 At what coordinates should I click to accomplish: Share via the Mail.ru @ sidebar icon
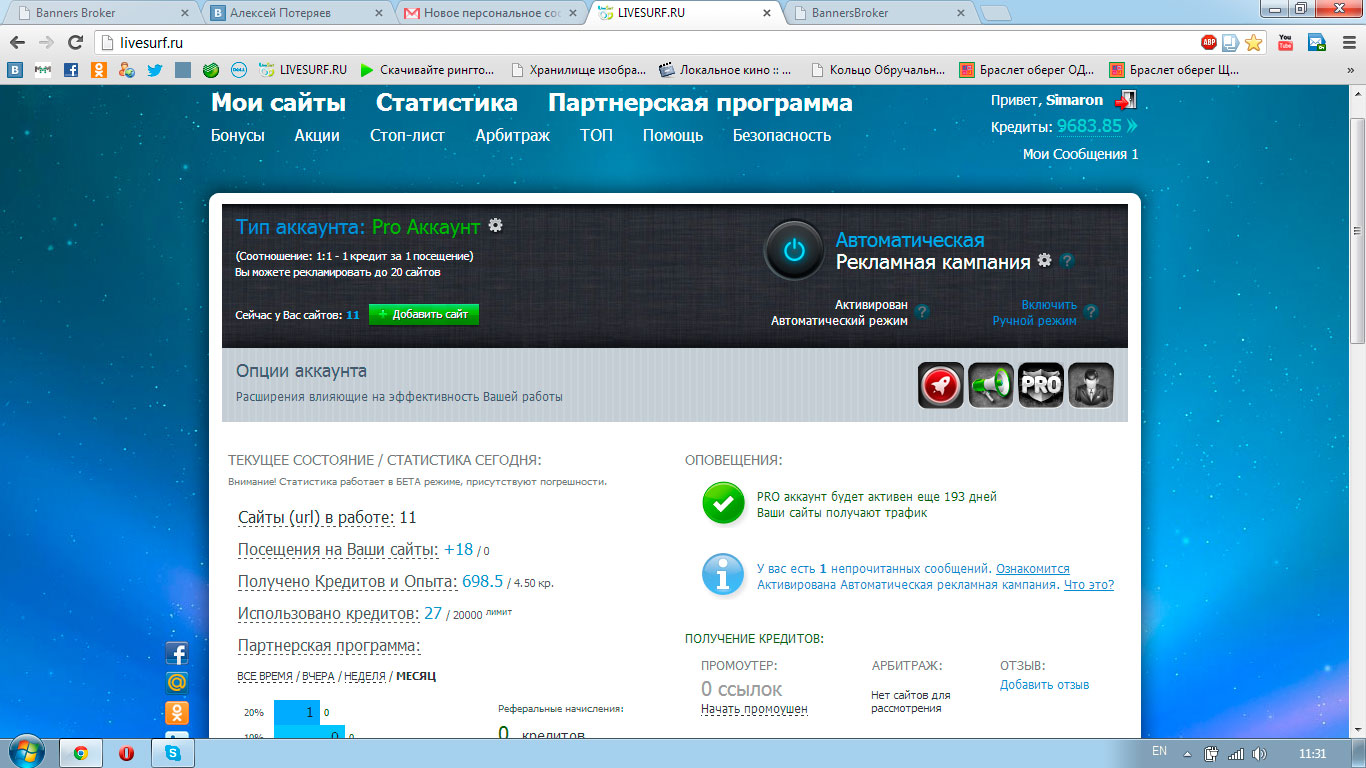(177, 683)
